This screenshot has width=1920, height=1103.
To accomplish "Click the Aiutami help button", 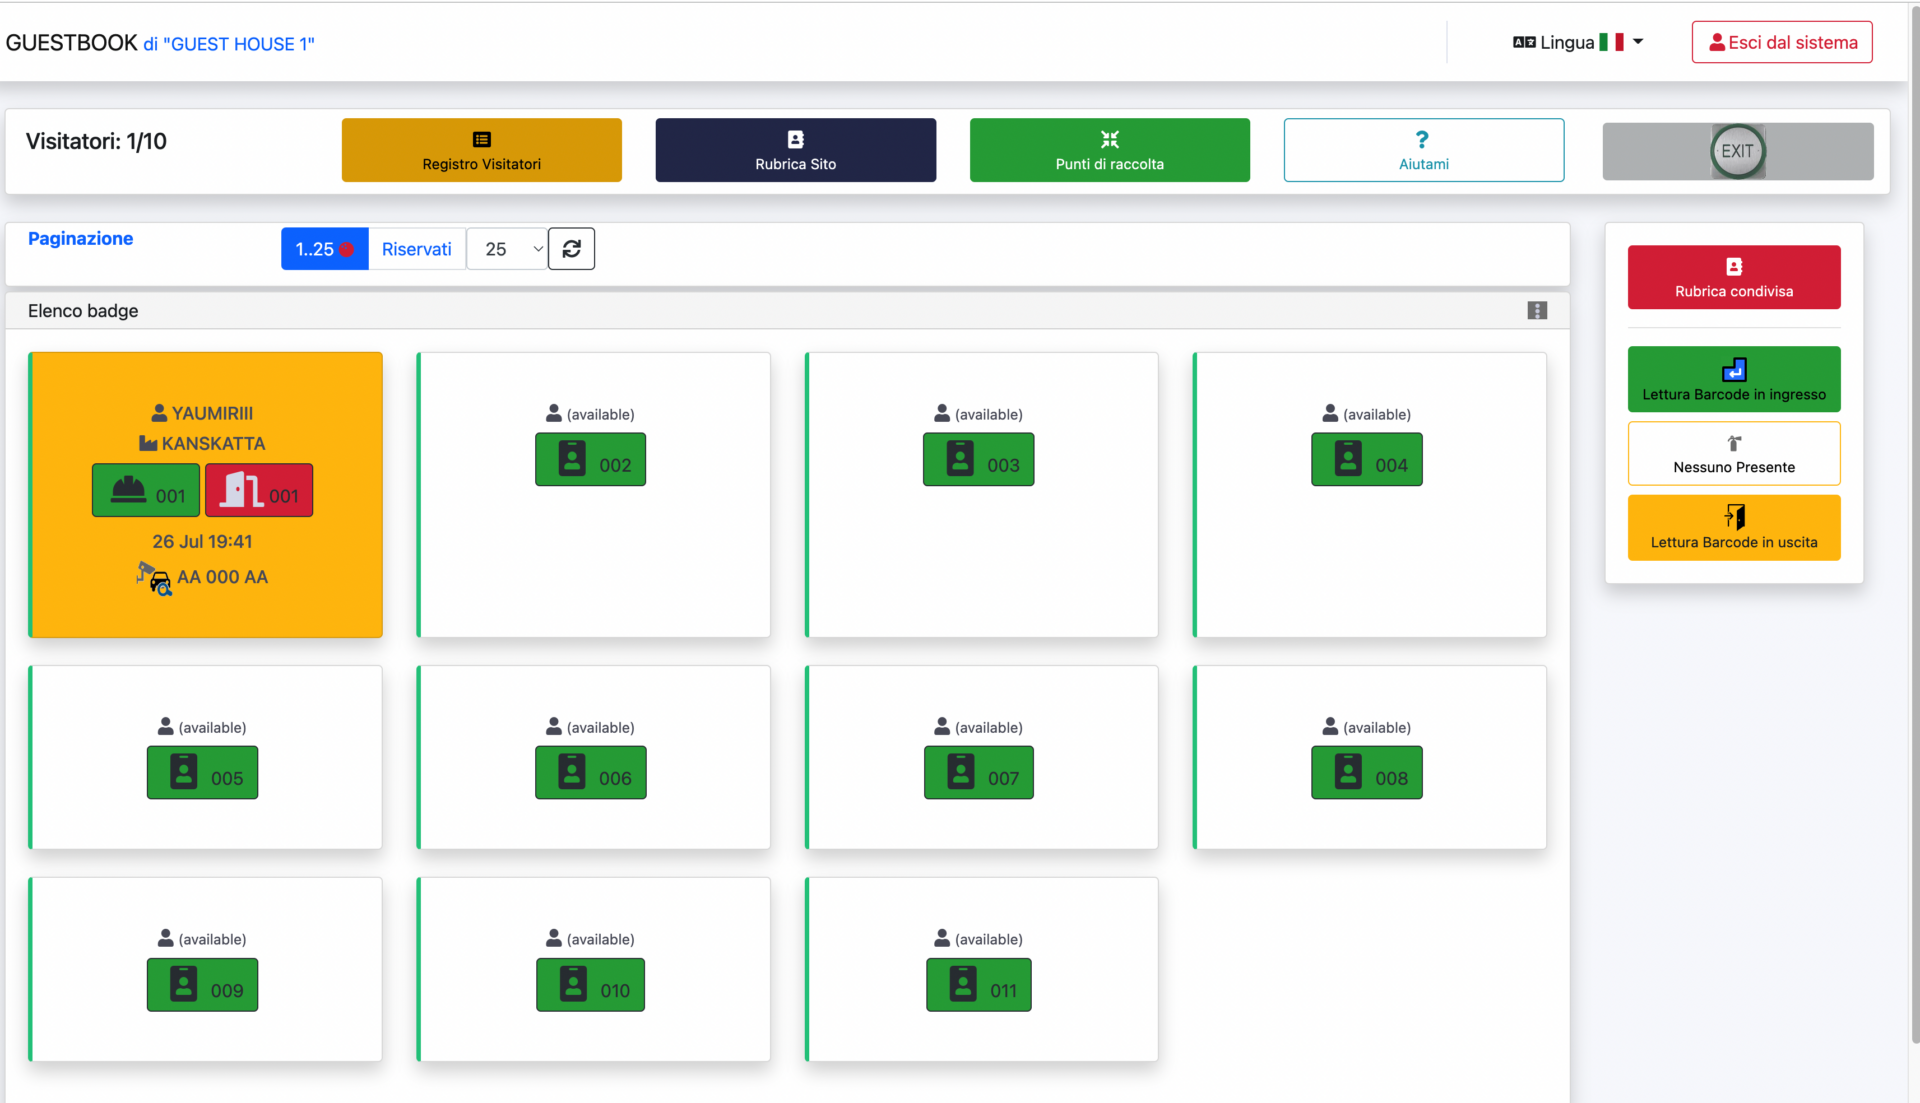I will (1423, 150).
